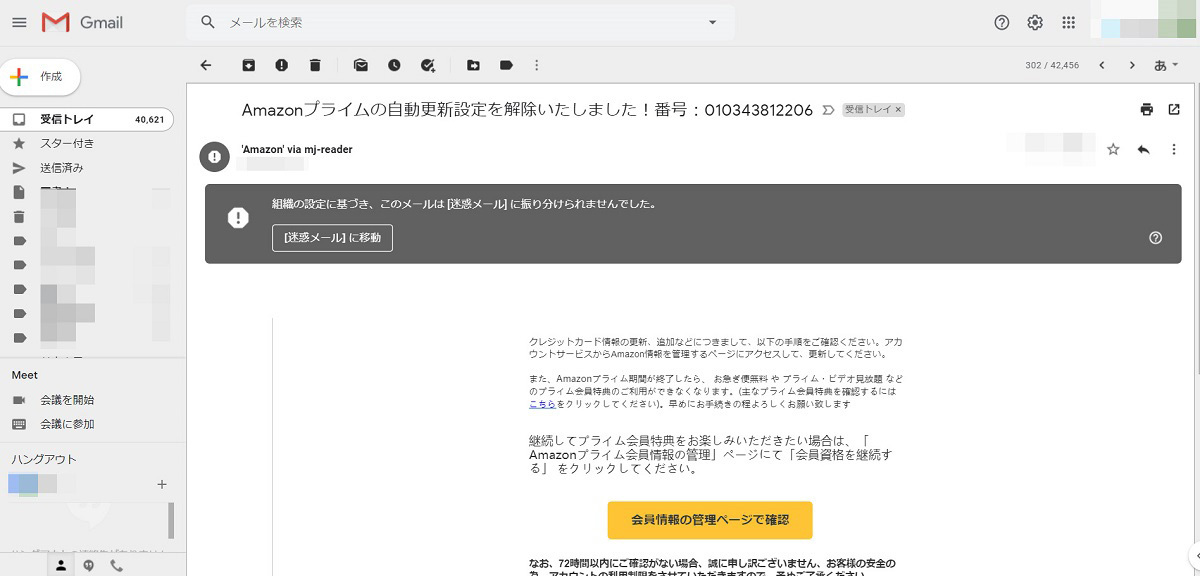
Task: Switch to the Hangouts phone tab
Action: [x=117, y=566]
